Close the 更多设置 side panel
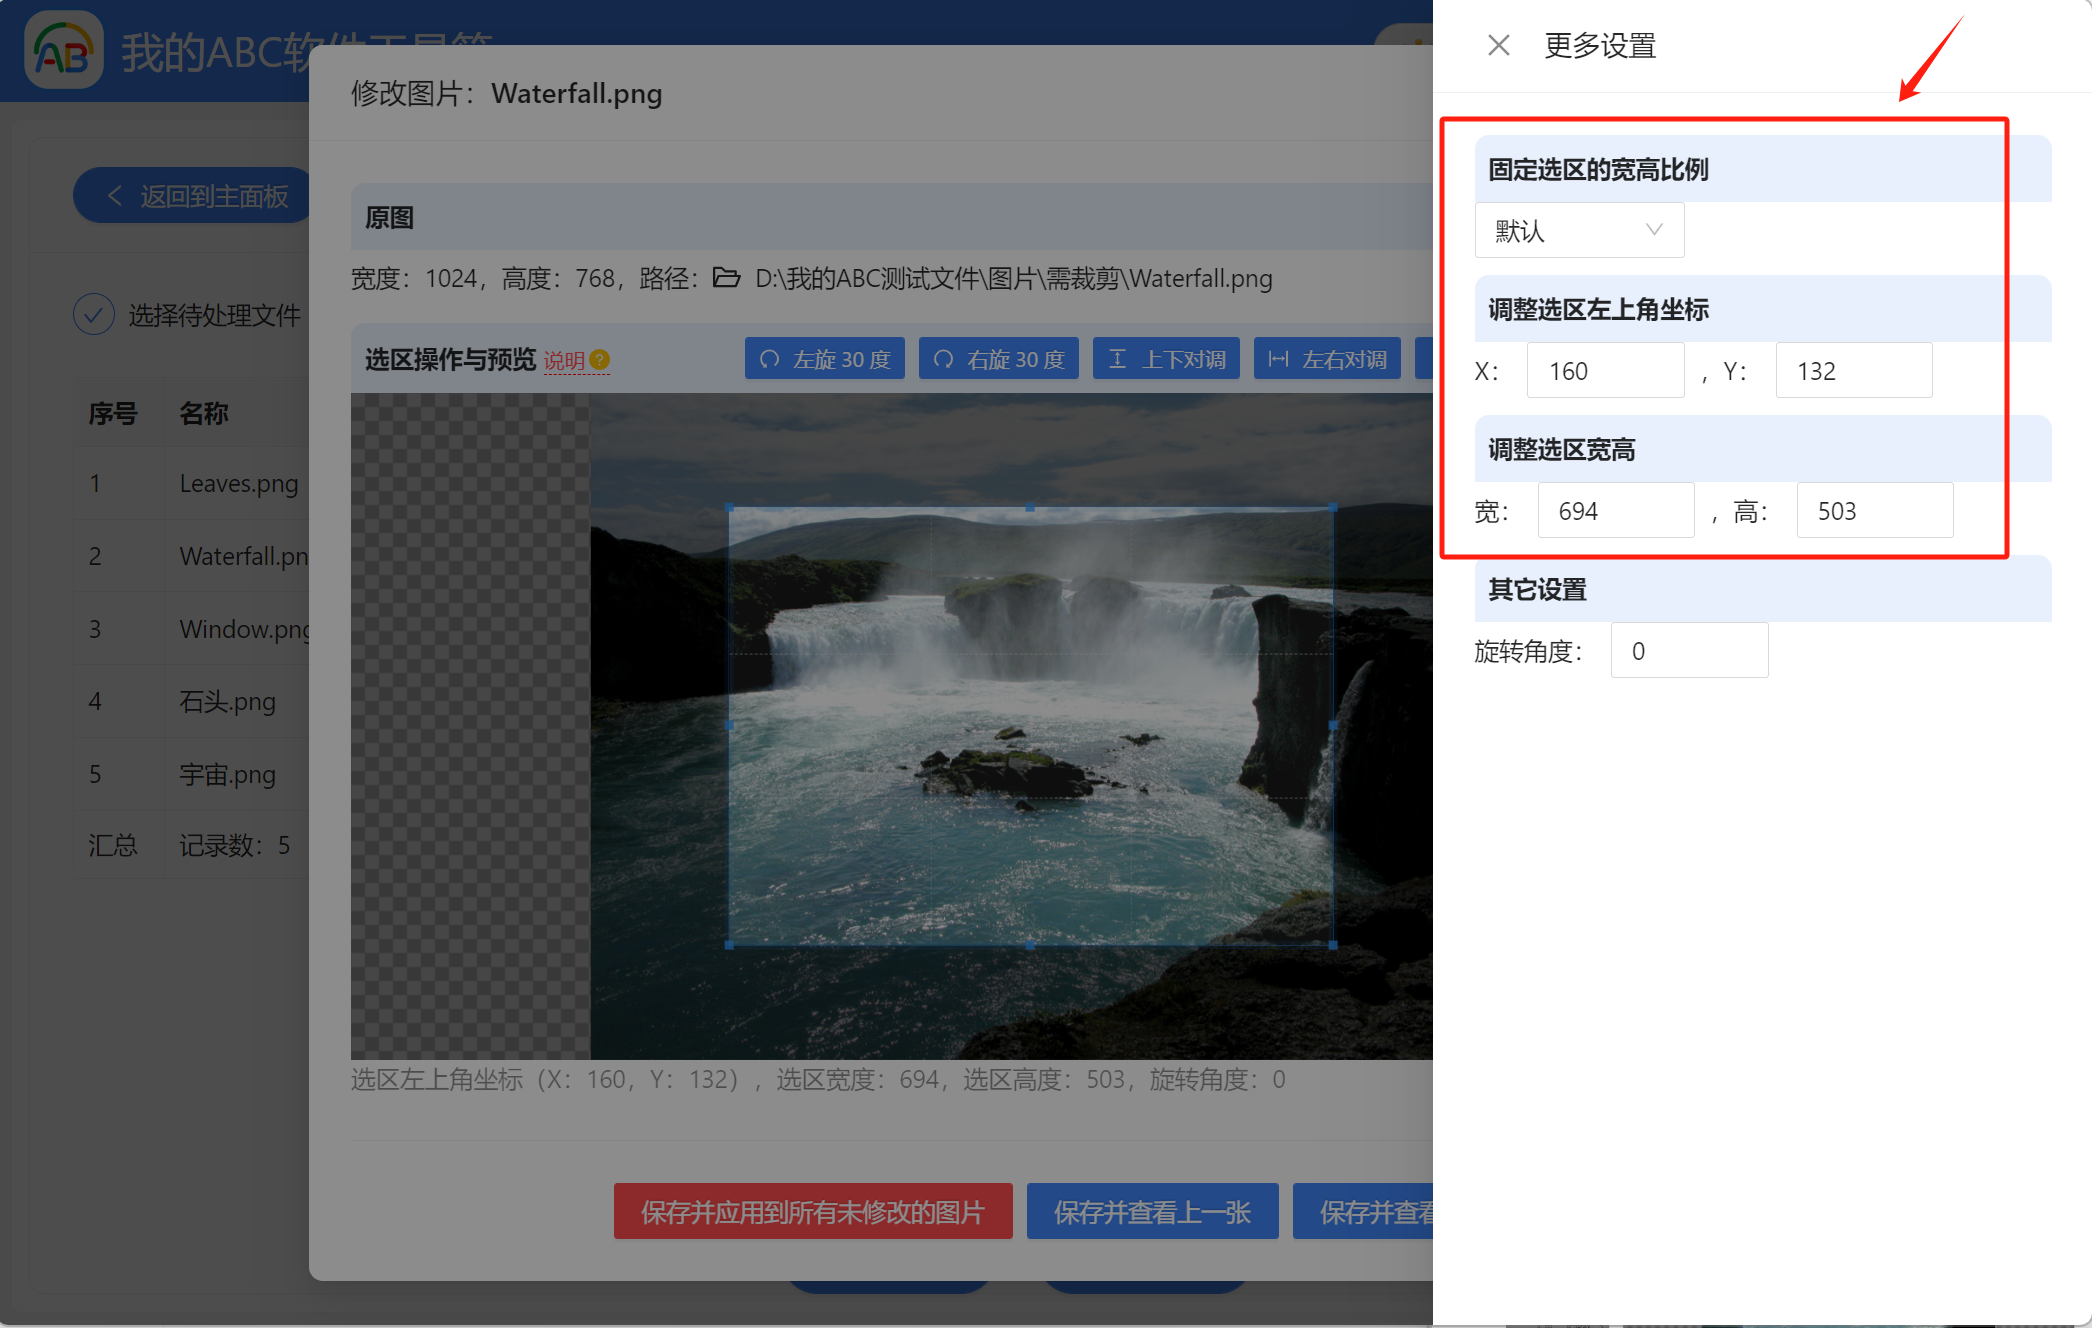The image size is (2092, 1328). tap(1498, 46)
